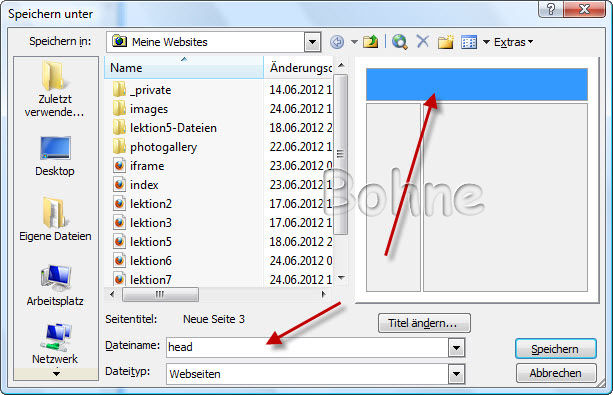Expand the Dateiname dropdown arrow
Viewport: 613px width, 395px height.
coord(456,347)
